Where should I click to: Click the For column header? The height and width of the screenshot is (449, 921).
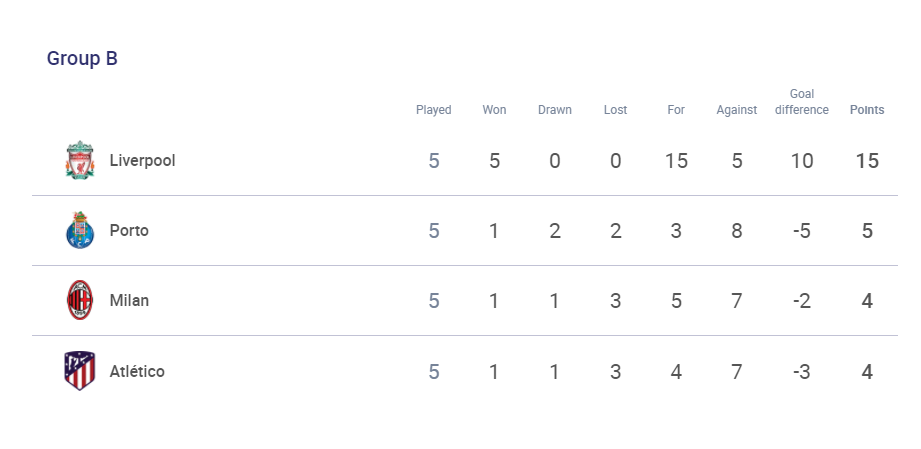tap(676, 110)
